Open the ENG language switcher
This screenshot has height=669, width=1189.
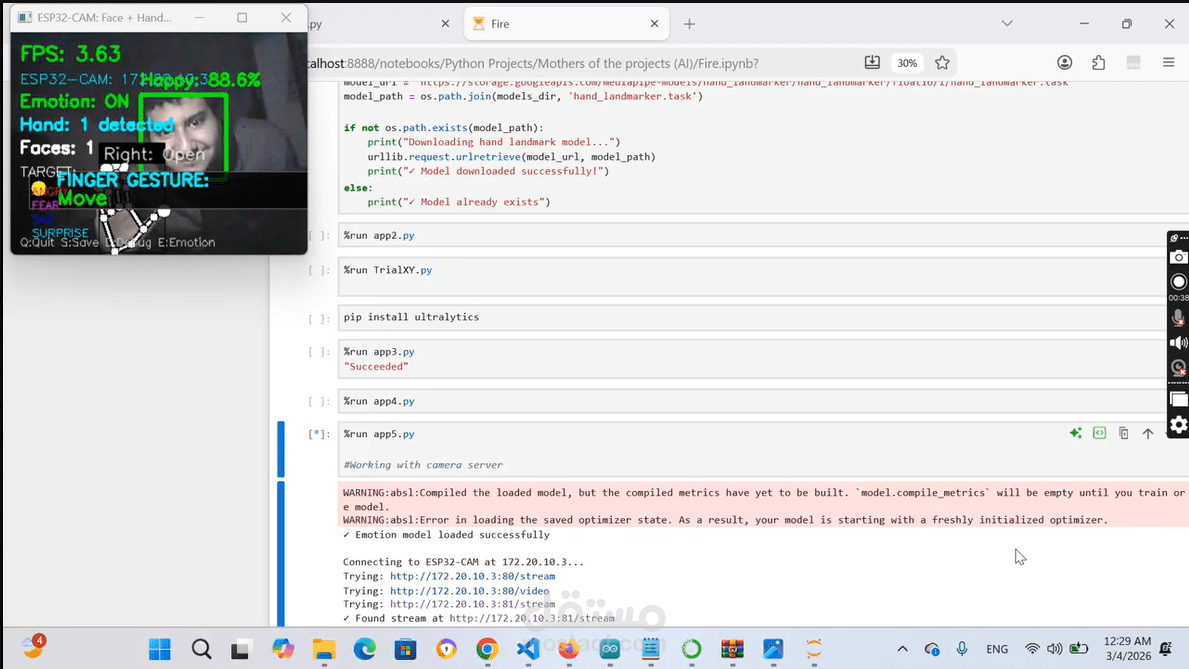997,649
